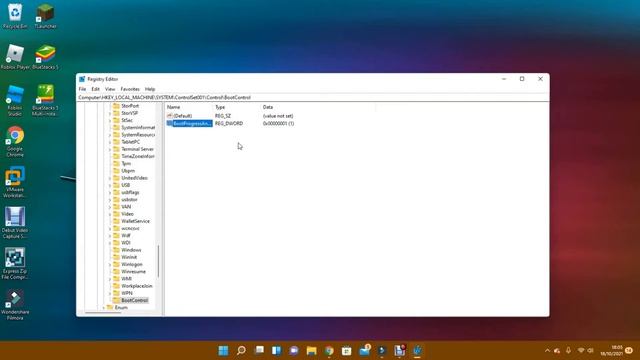This screenshot has height=360, width=640.
Task: Click the REG_DWORD type cell
Action: pos(229,123)
